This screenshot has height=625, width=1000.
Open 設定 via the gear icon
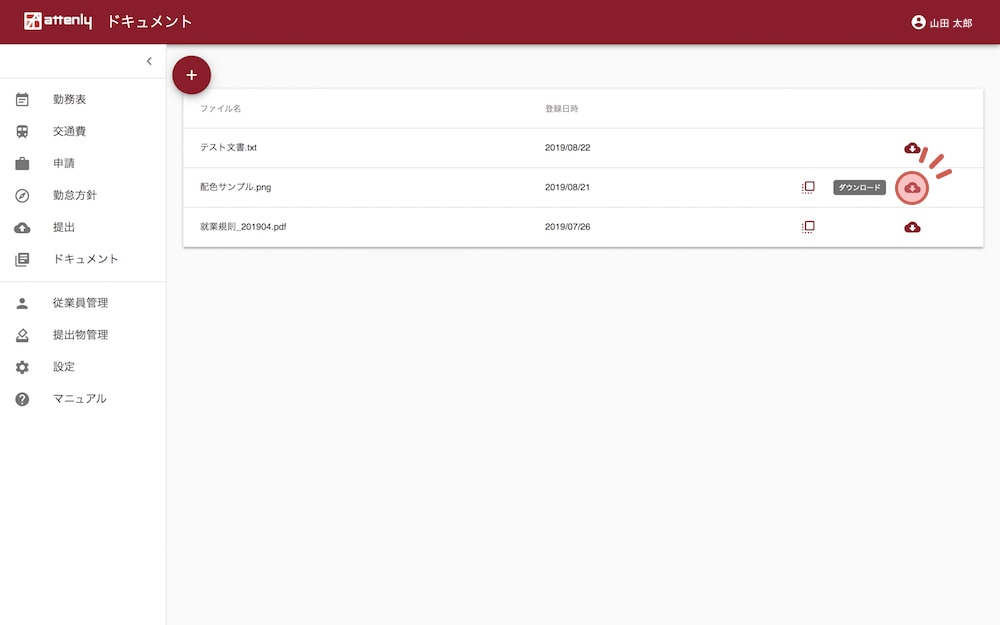[22, 367]
